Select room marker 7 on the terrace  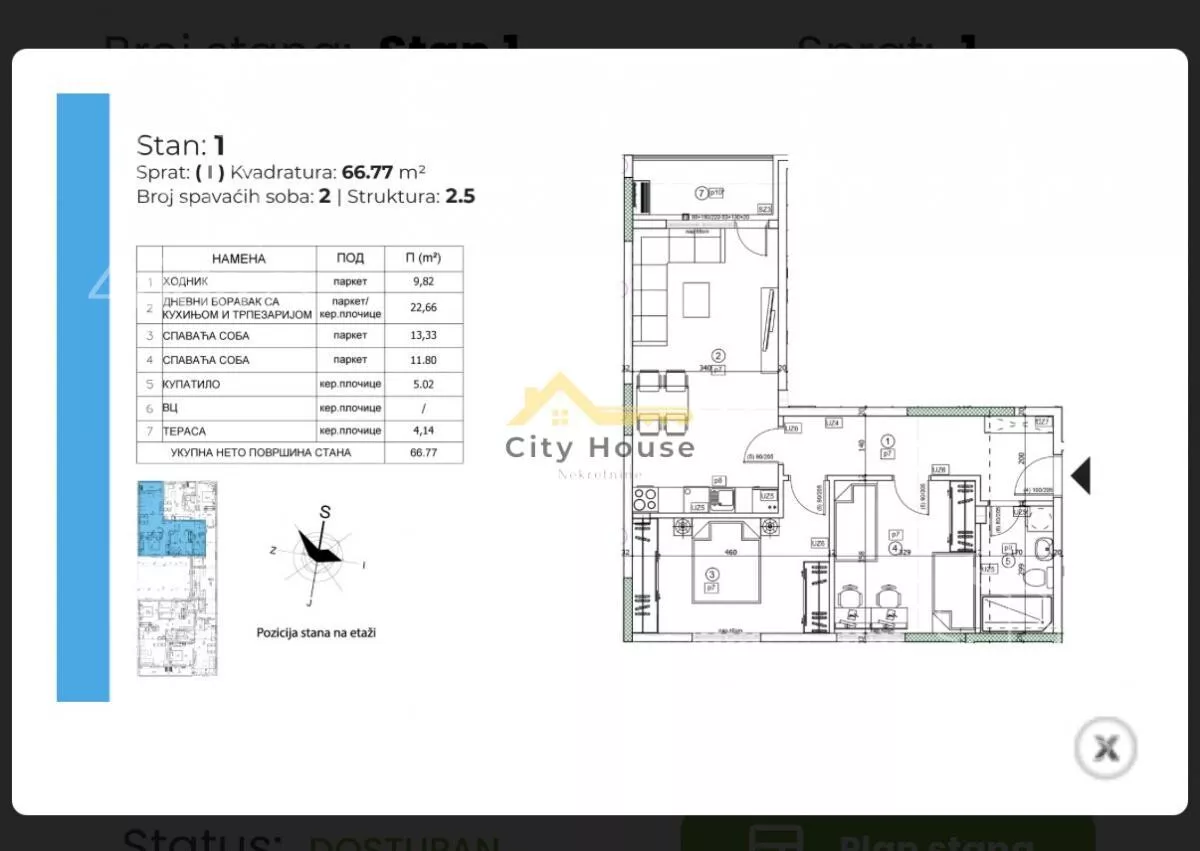click(x=701, y=193)
